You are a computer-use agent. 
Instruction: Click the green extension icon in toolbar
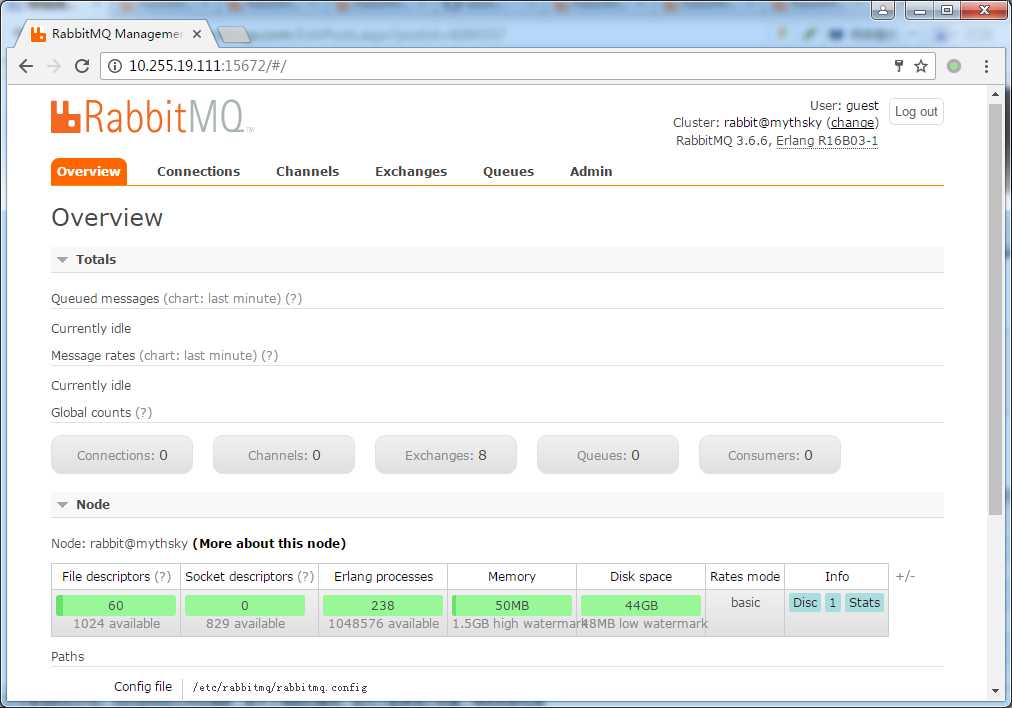coord(954,66)
